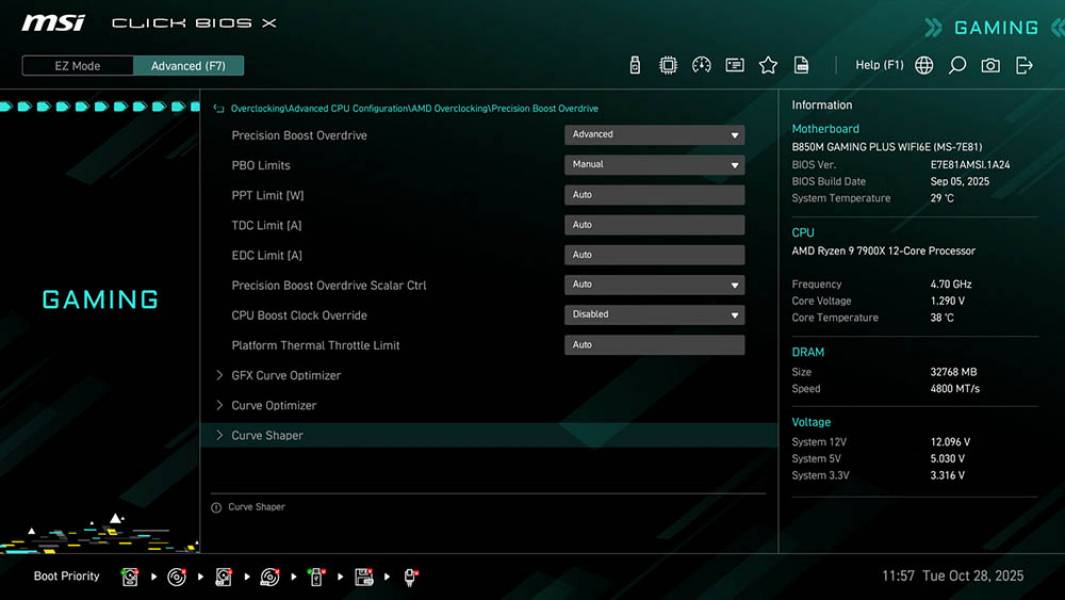
Task: Click the CPU hardware monitor icon
Action: pyautogui.click(x=668, y=63)
